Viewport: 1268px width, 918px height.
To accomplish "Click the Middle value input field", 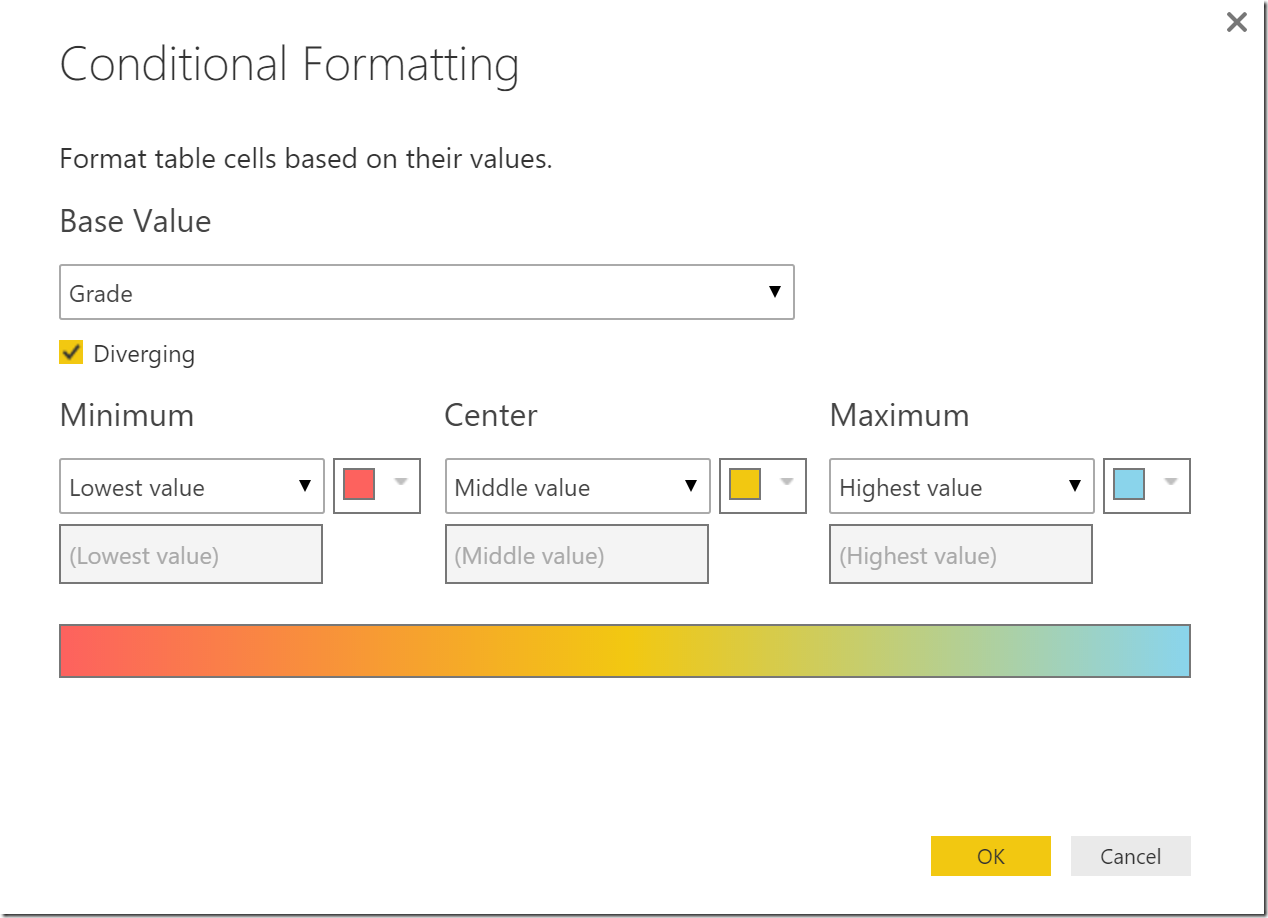I will (576, 555).
